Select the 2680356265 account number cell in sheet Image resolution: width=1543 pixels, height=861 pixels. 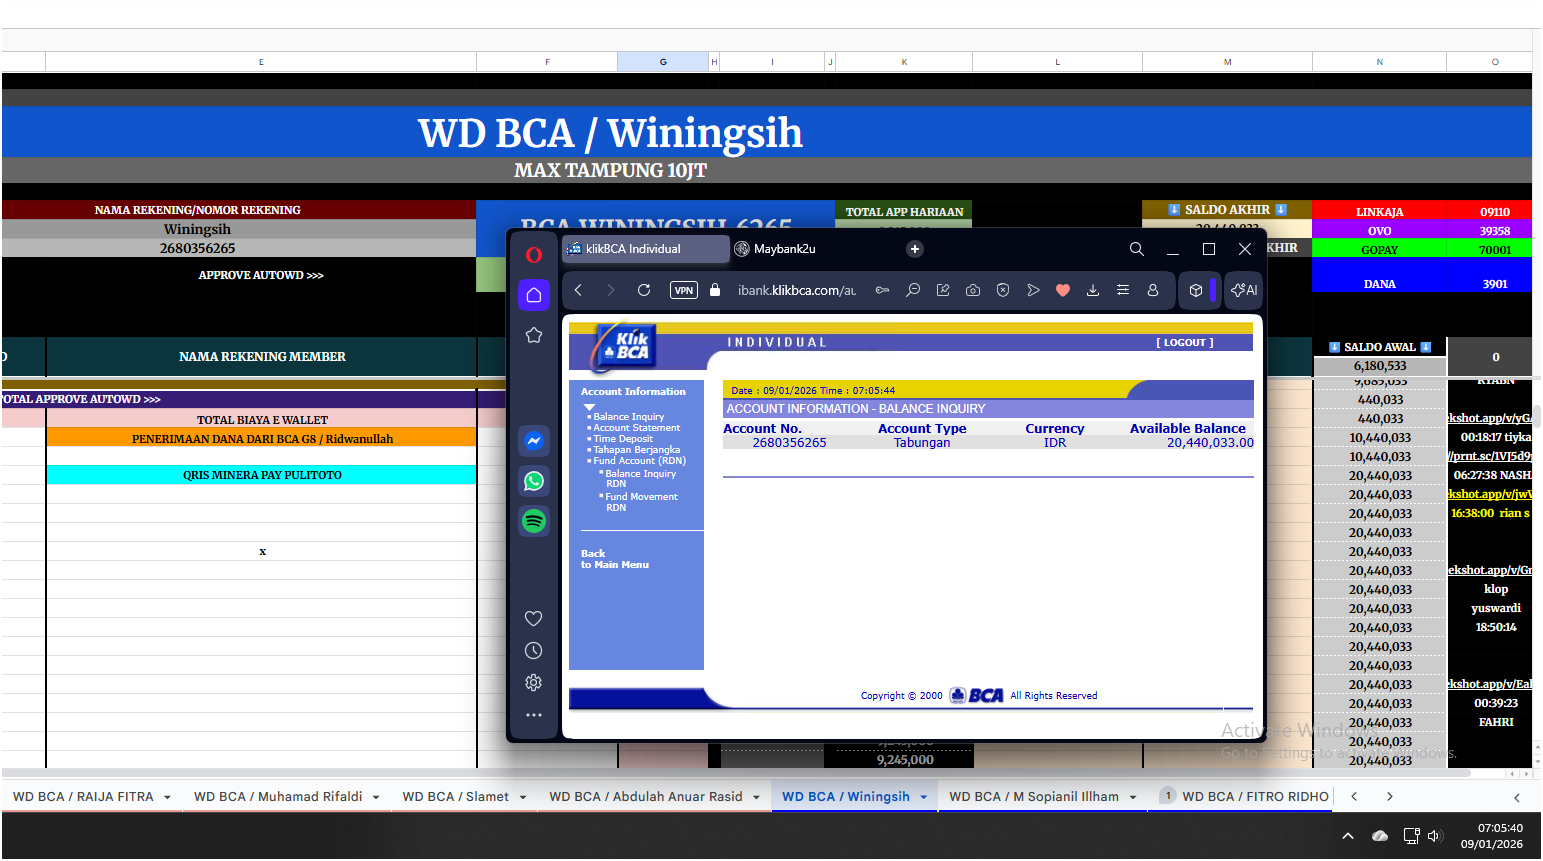(197, 249)
